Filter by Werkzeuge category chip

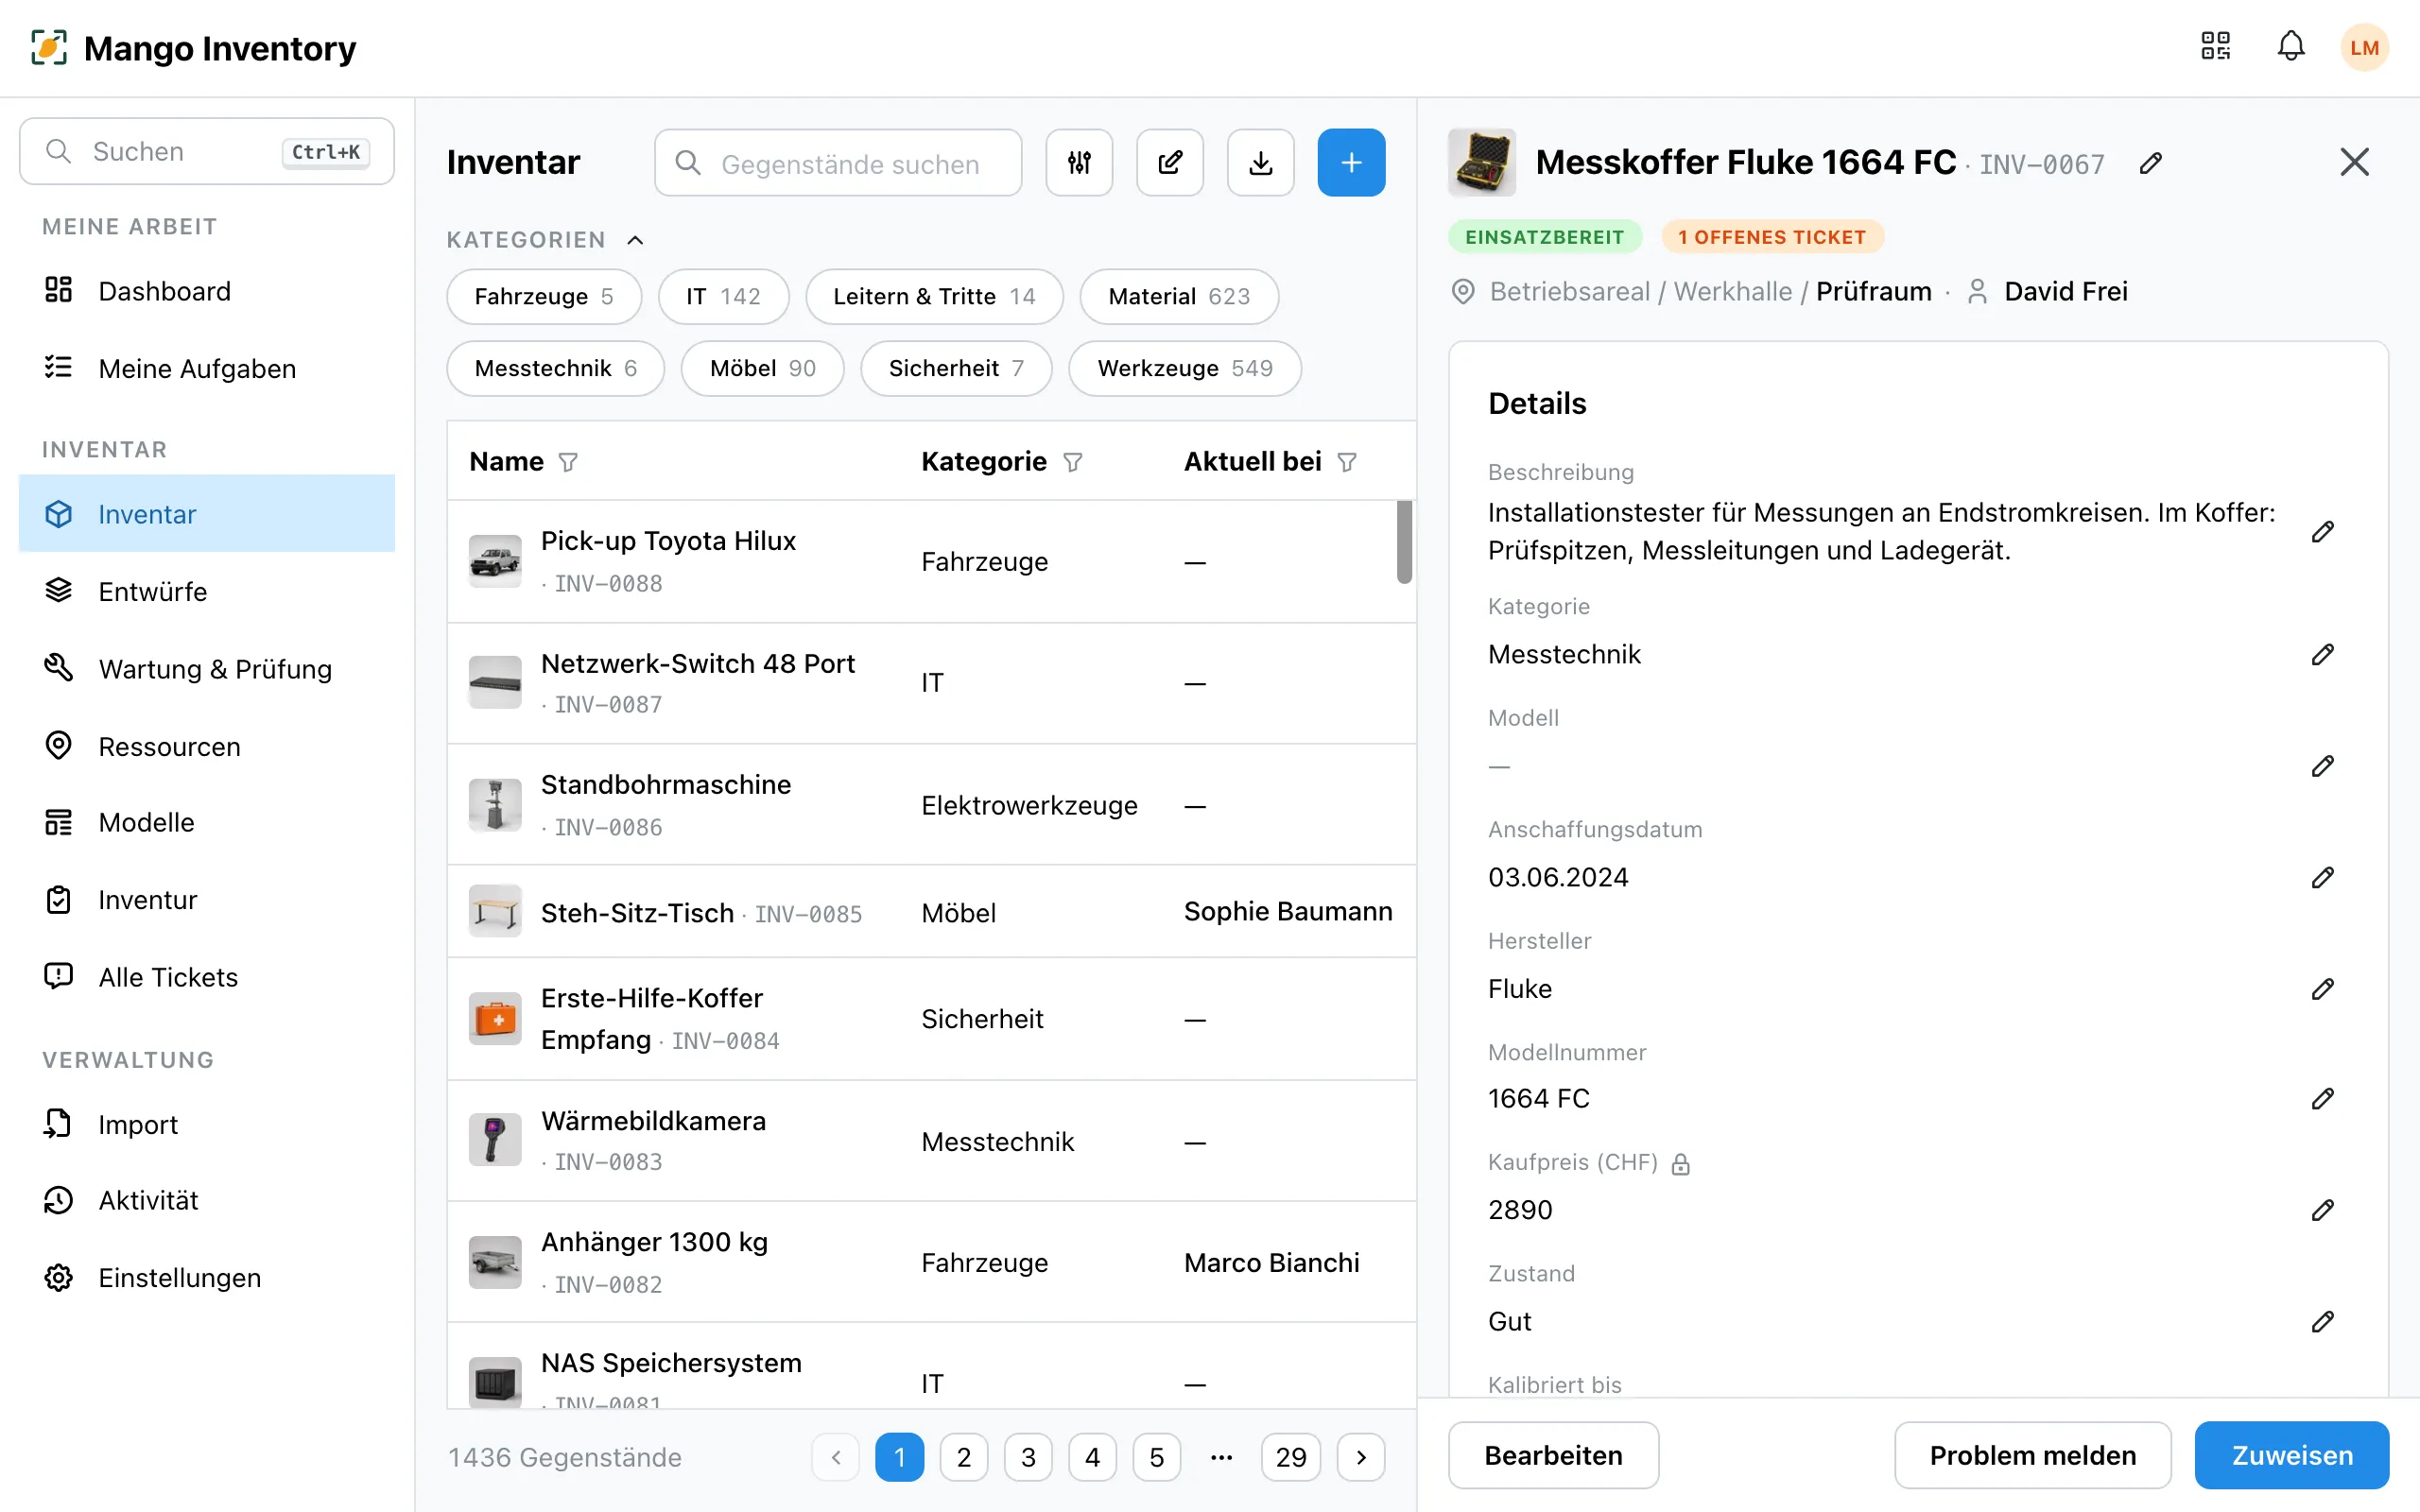(1184, 368)
